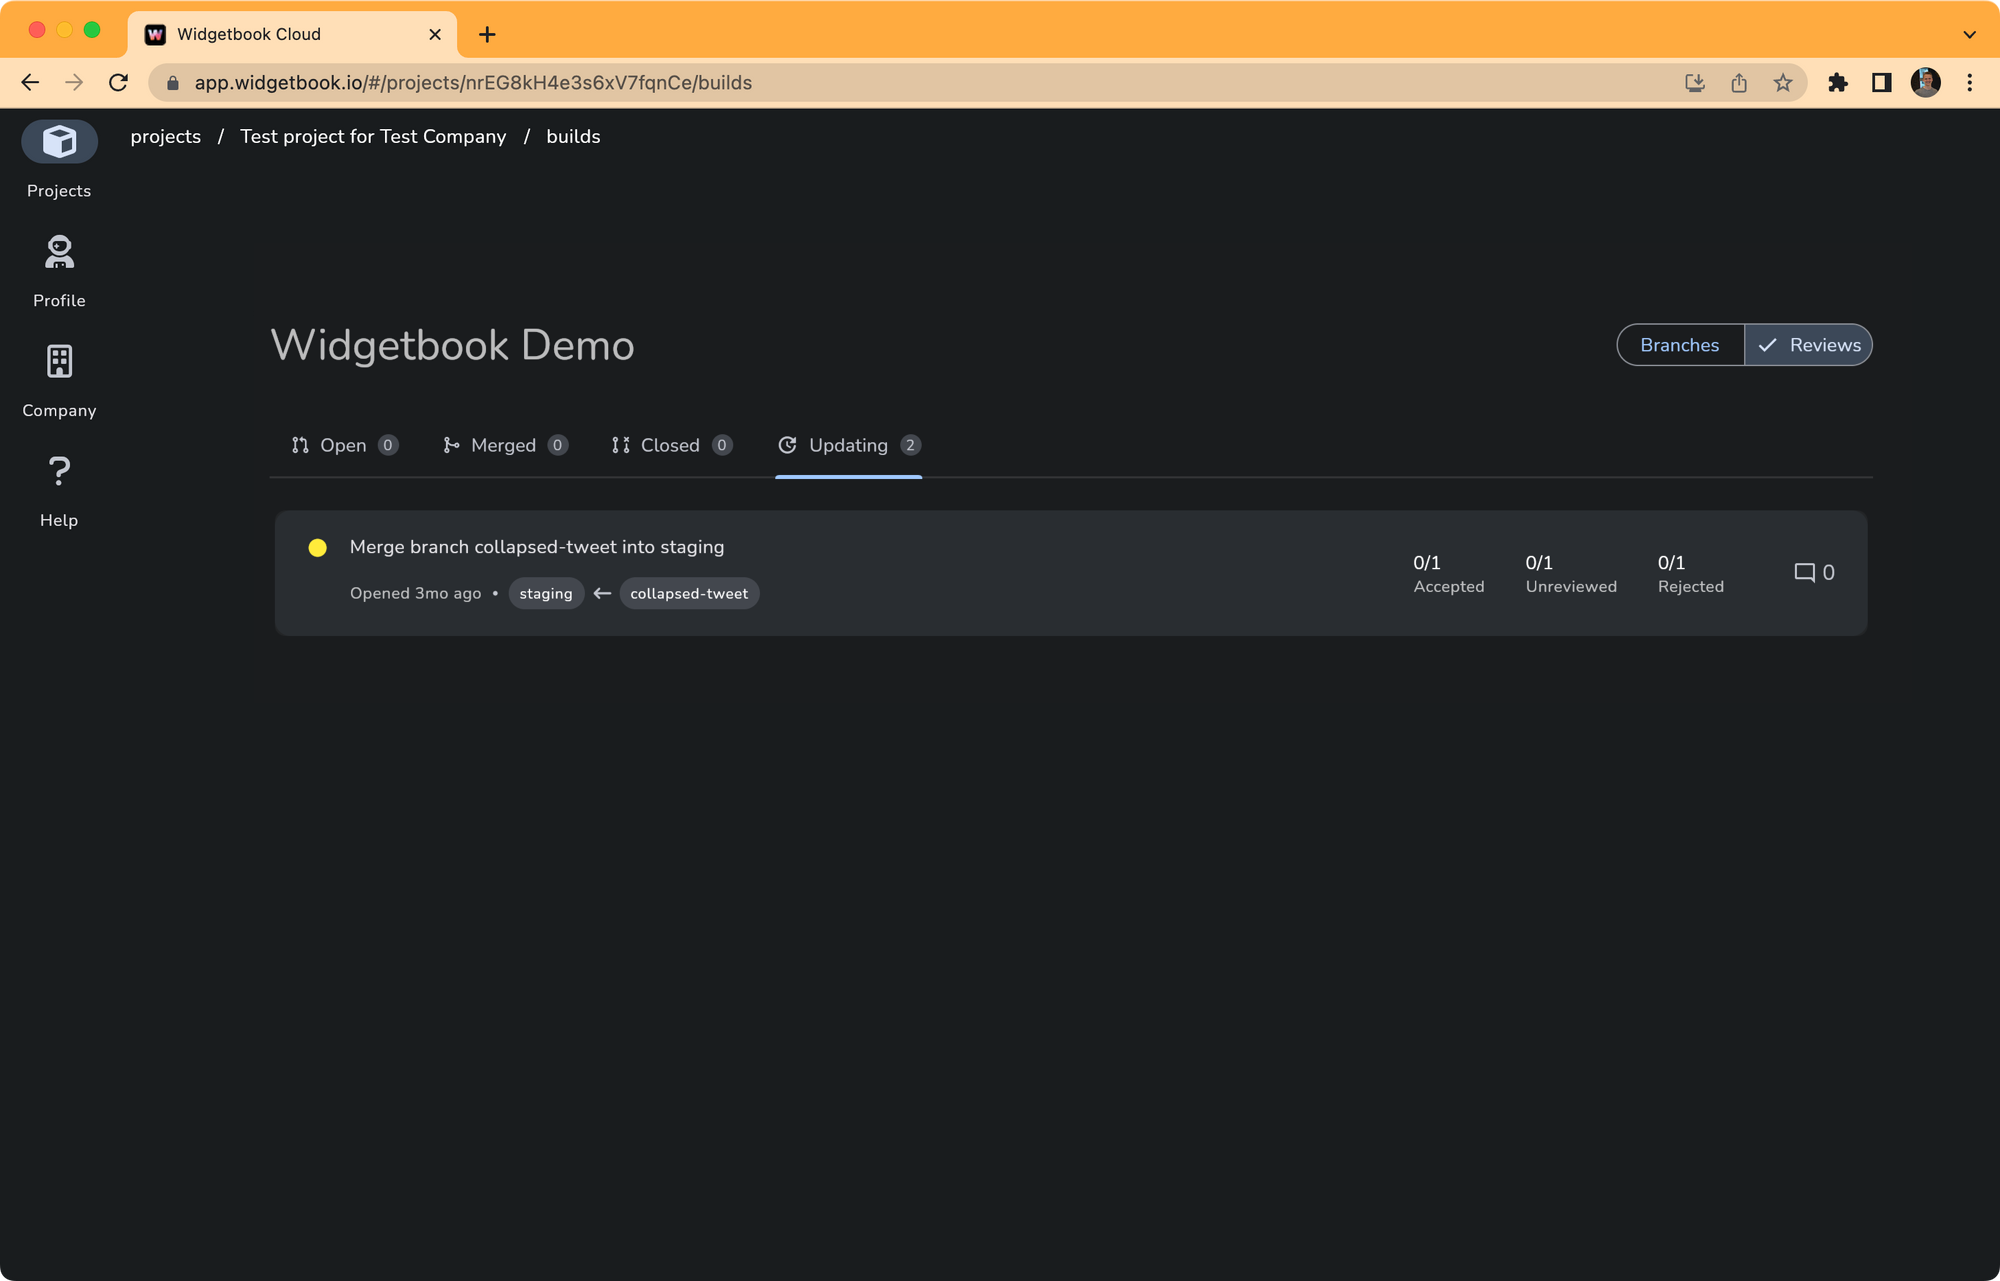Reload the page with the refresh icon
Image resolution: width=2000 pixels, height=1281 pixels.
pyautogui.click(x=118, y=83)
